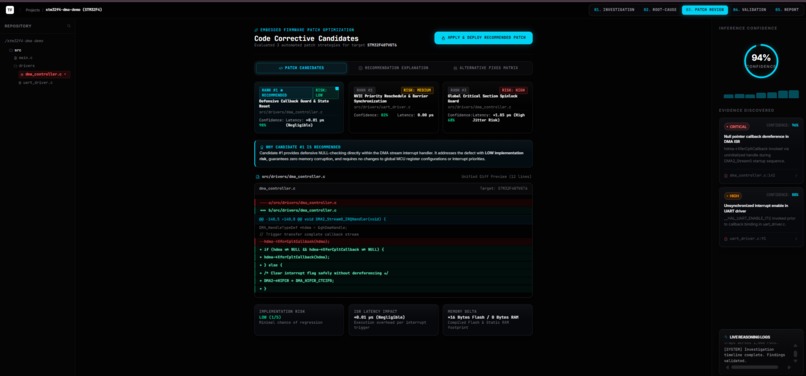
Task: Collapse the drivers folder
Action: [24, 66]
